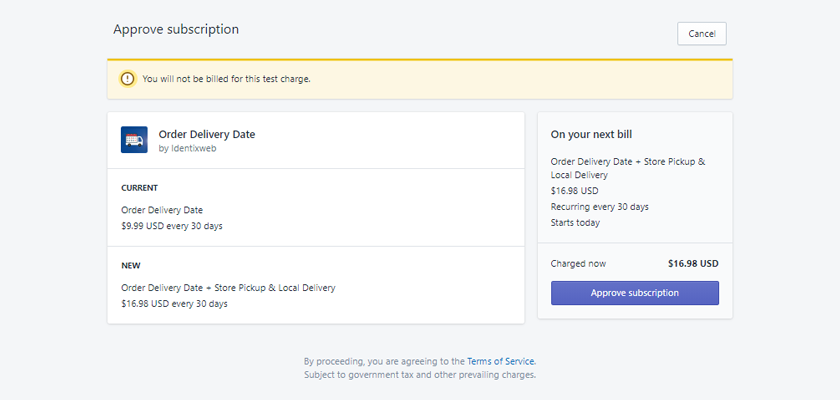Click the Cancel button
This screenshot has height=400, width=840.
[701, 33]
